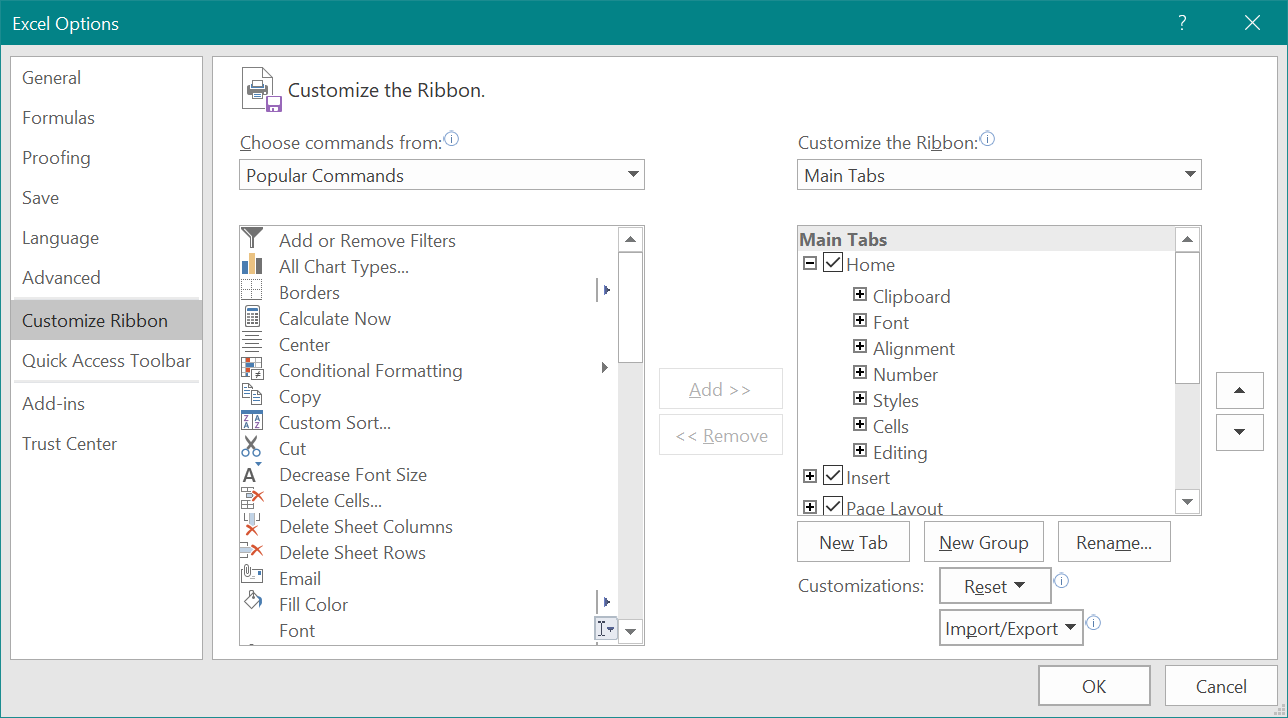Collapse the Home tab tree
The height and width of the screenshot is (718, 1288).
tap(810, 263)
